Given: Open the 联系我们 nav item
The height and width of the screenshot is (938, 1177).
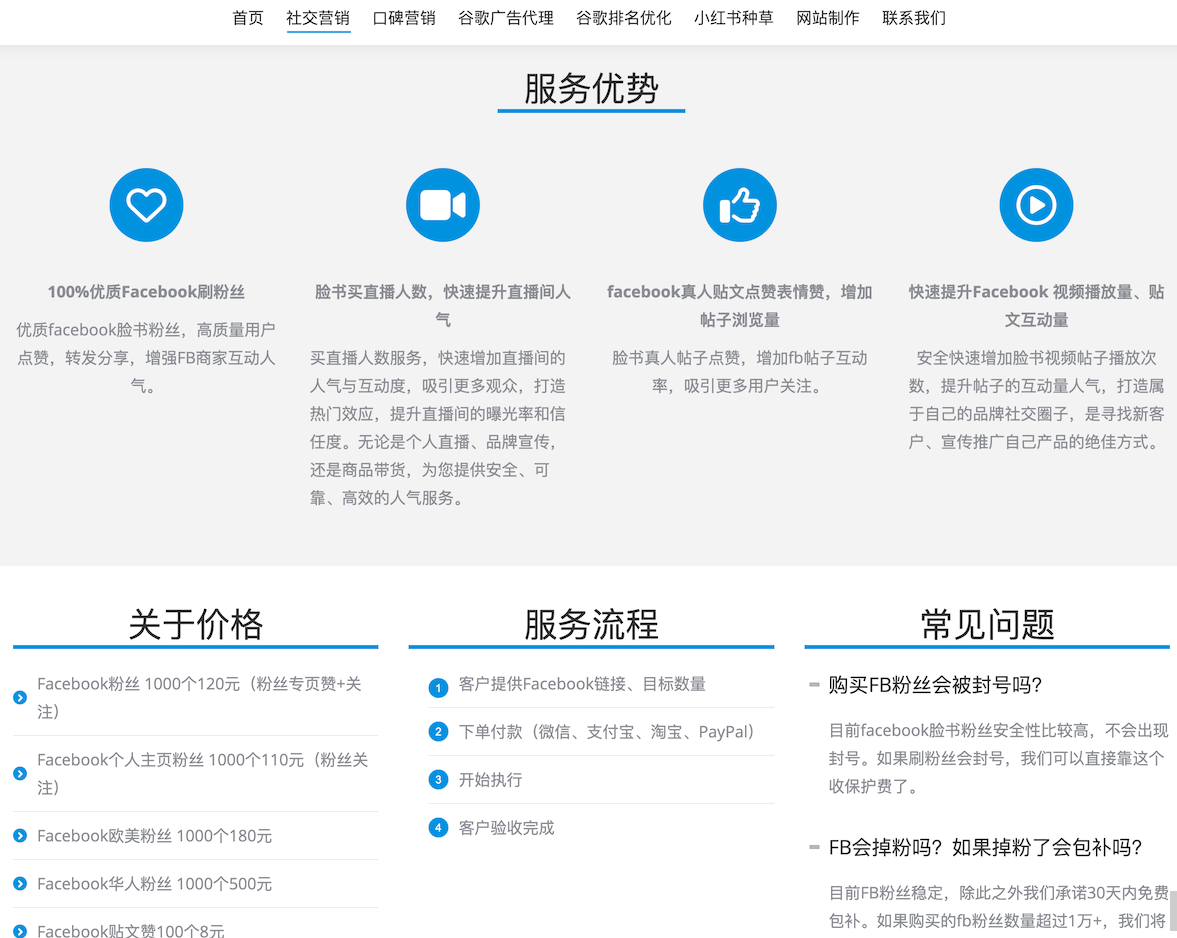Looking at the screenshot, I should click(914, 18).
